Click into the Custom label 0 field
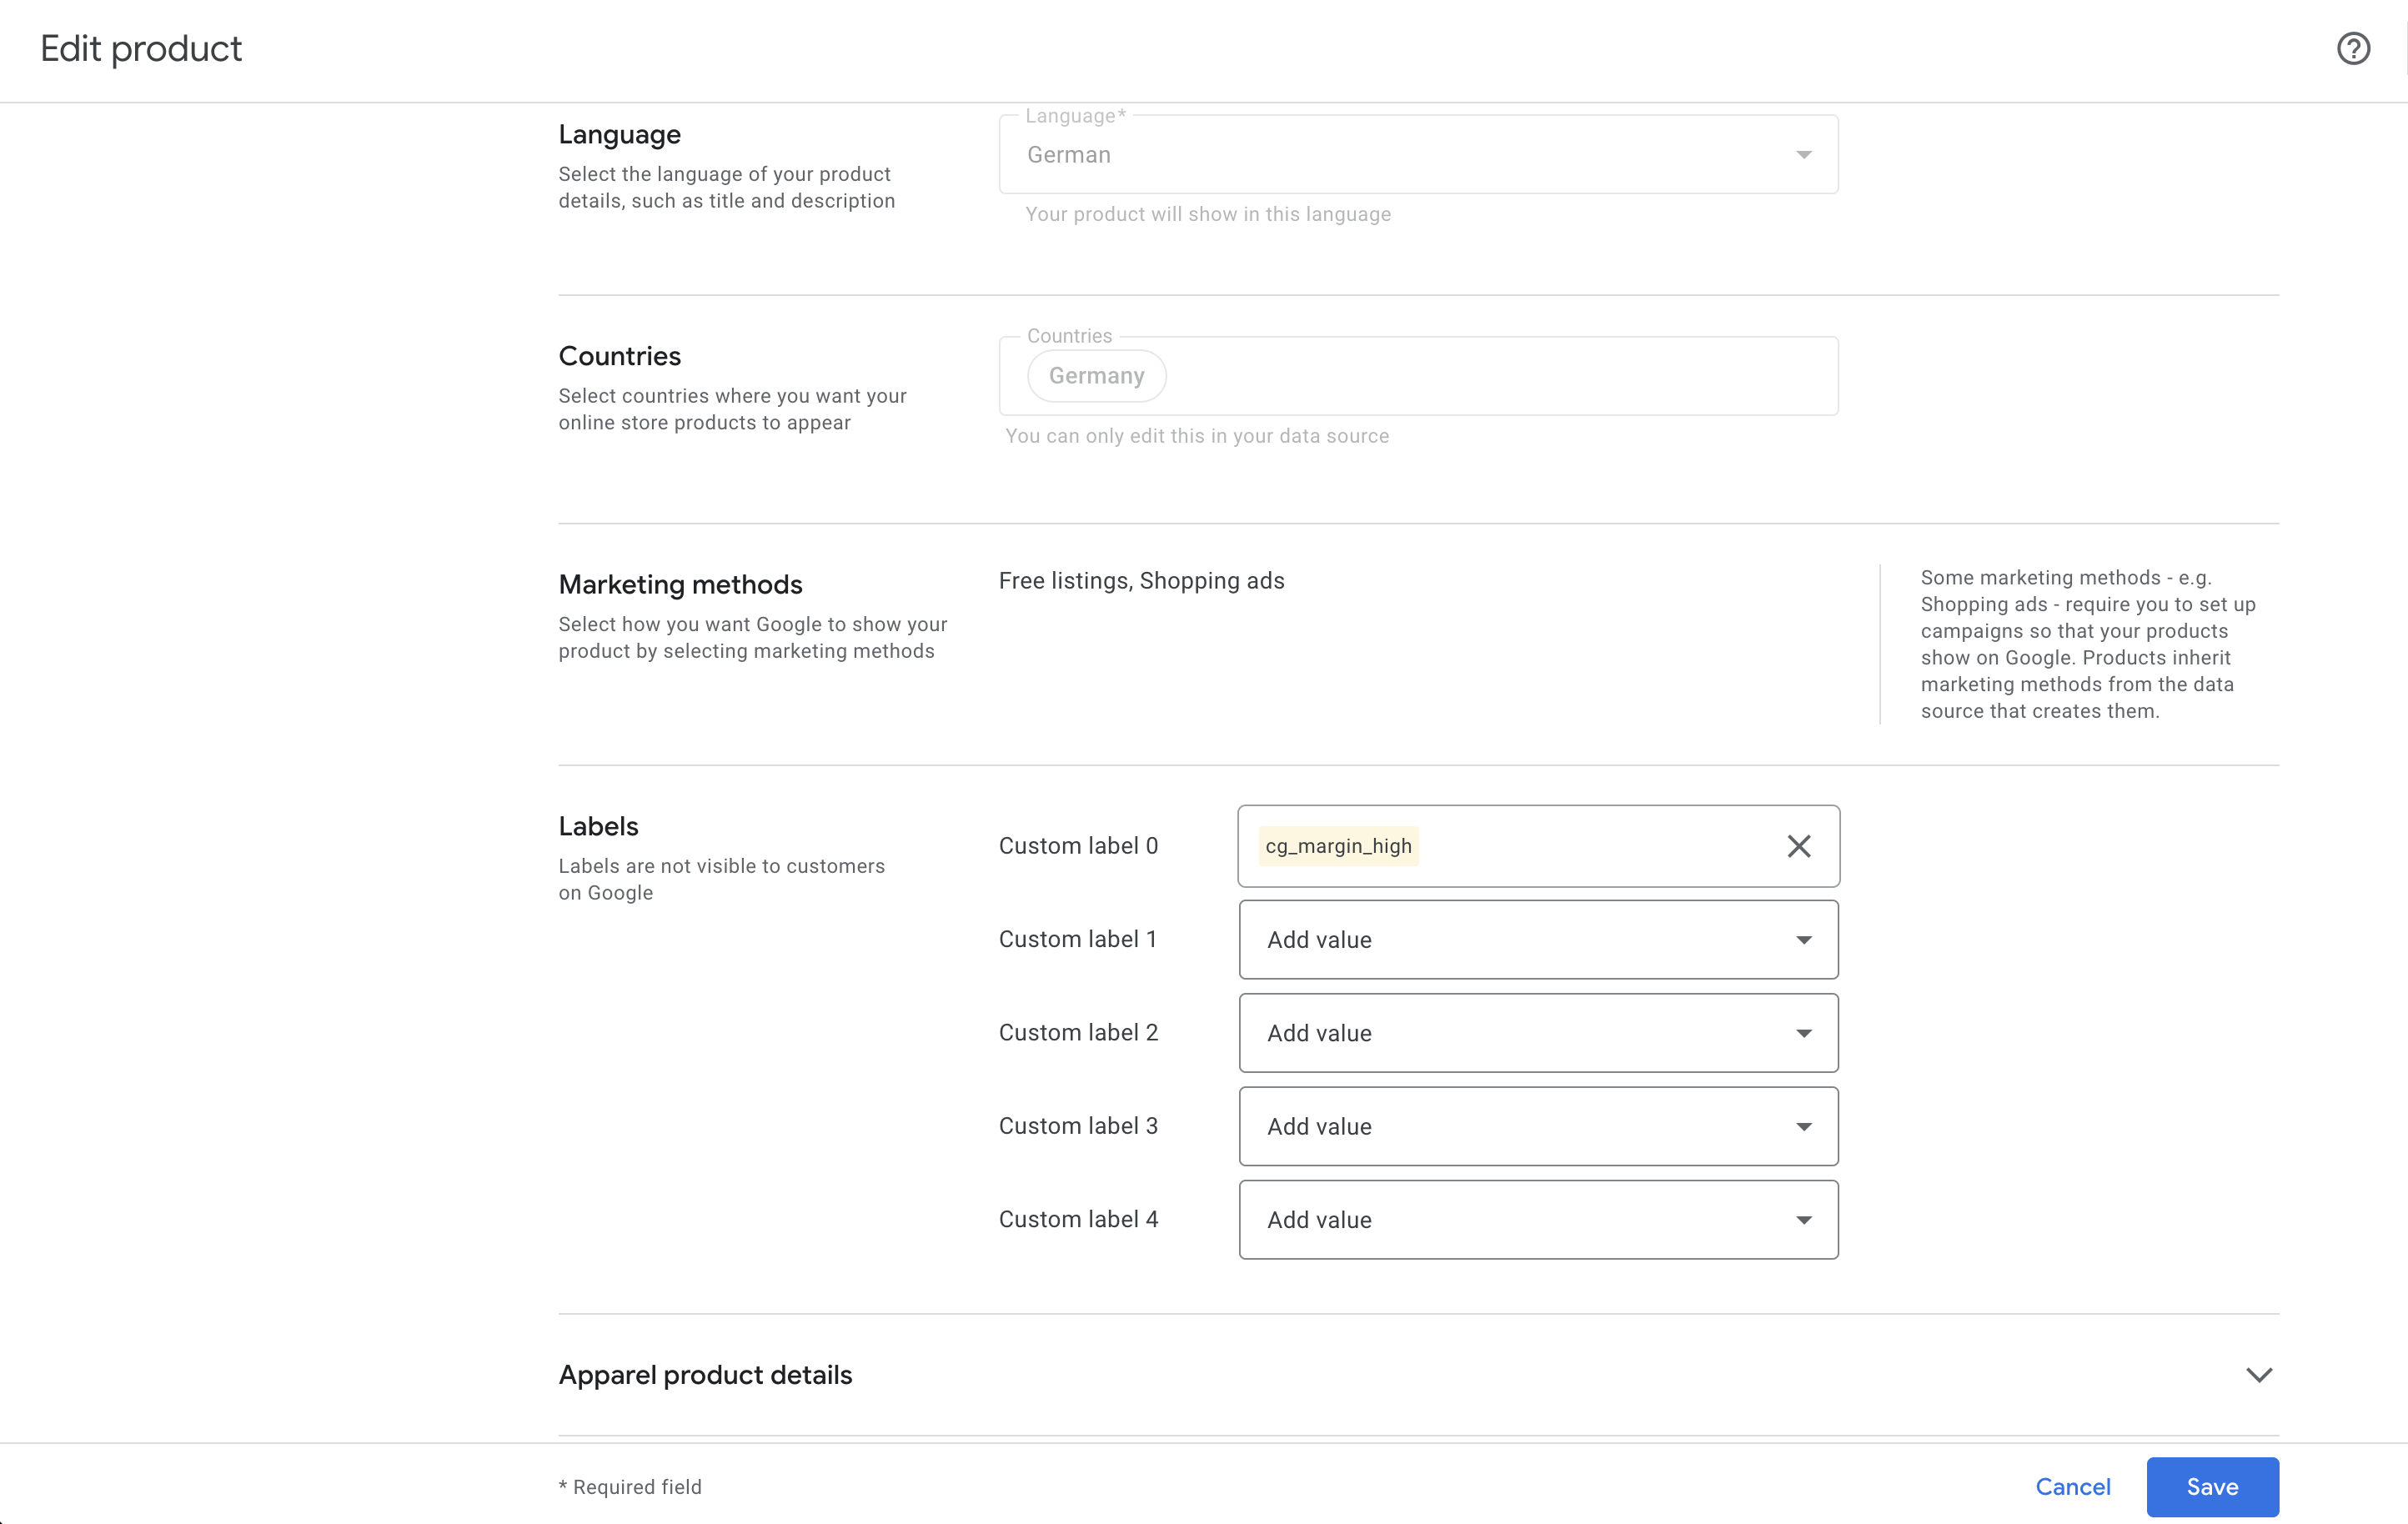The width and height of the screenshot is (2408, 1524). tap(1538, 846)
